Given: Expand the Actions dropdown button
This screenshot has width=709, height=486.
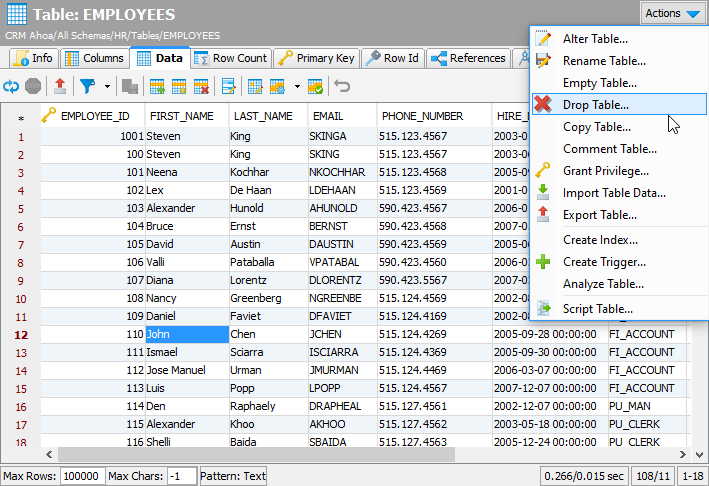Looking at the screenshot, I should (674, 13).
